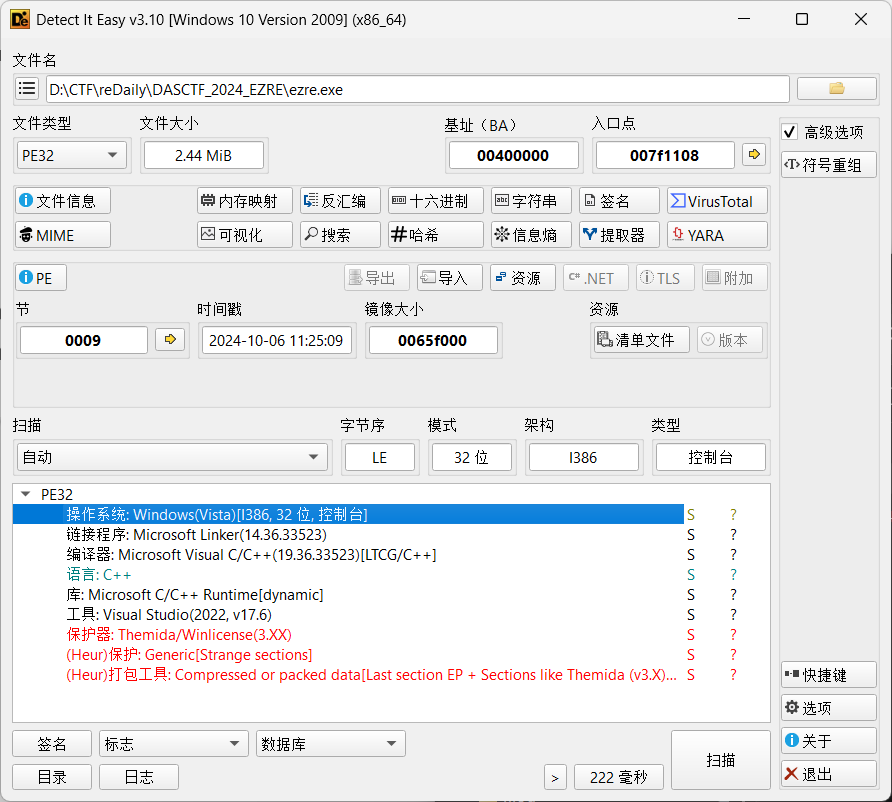Image resolution: width=892 pixels, height=802 pixels.
Task: Open 选项 options gear
Action: [x=829, y=708]
